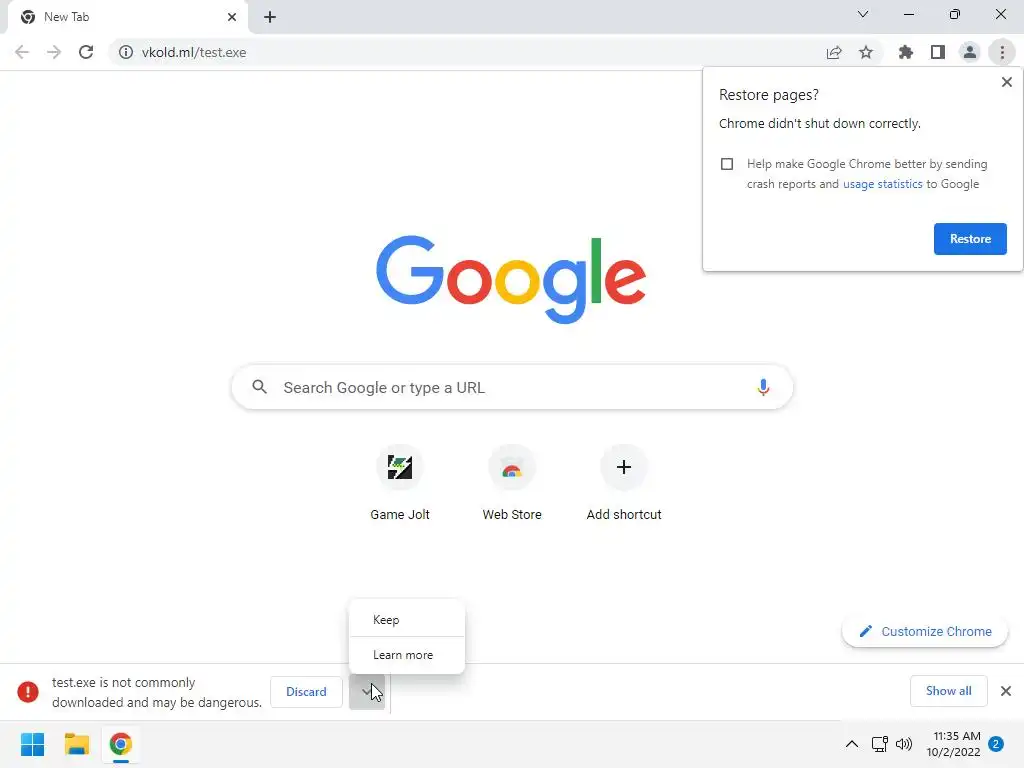The width and height of the screenshot is (1024, 768).
Task: Open the Windows Start menu
Action: point(32,744)
